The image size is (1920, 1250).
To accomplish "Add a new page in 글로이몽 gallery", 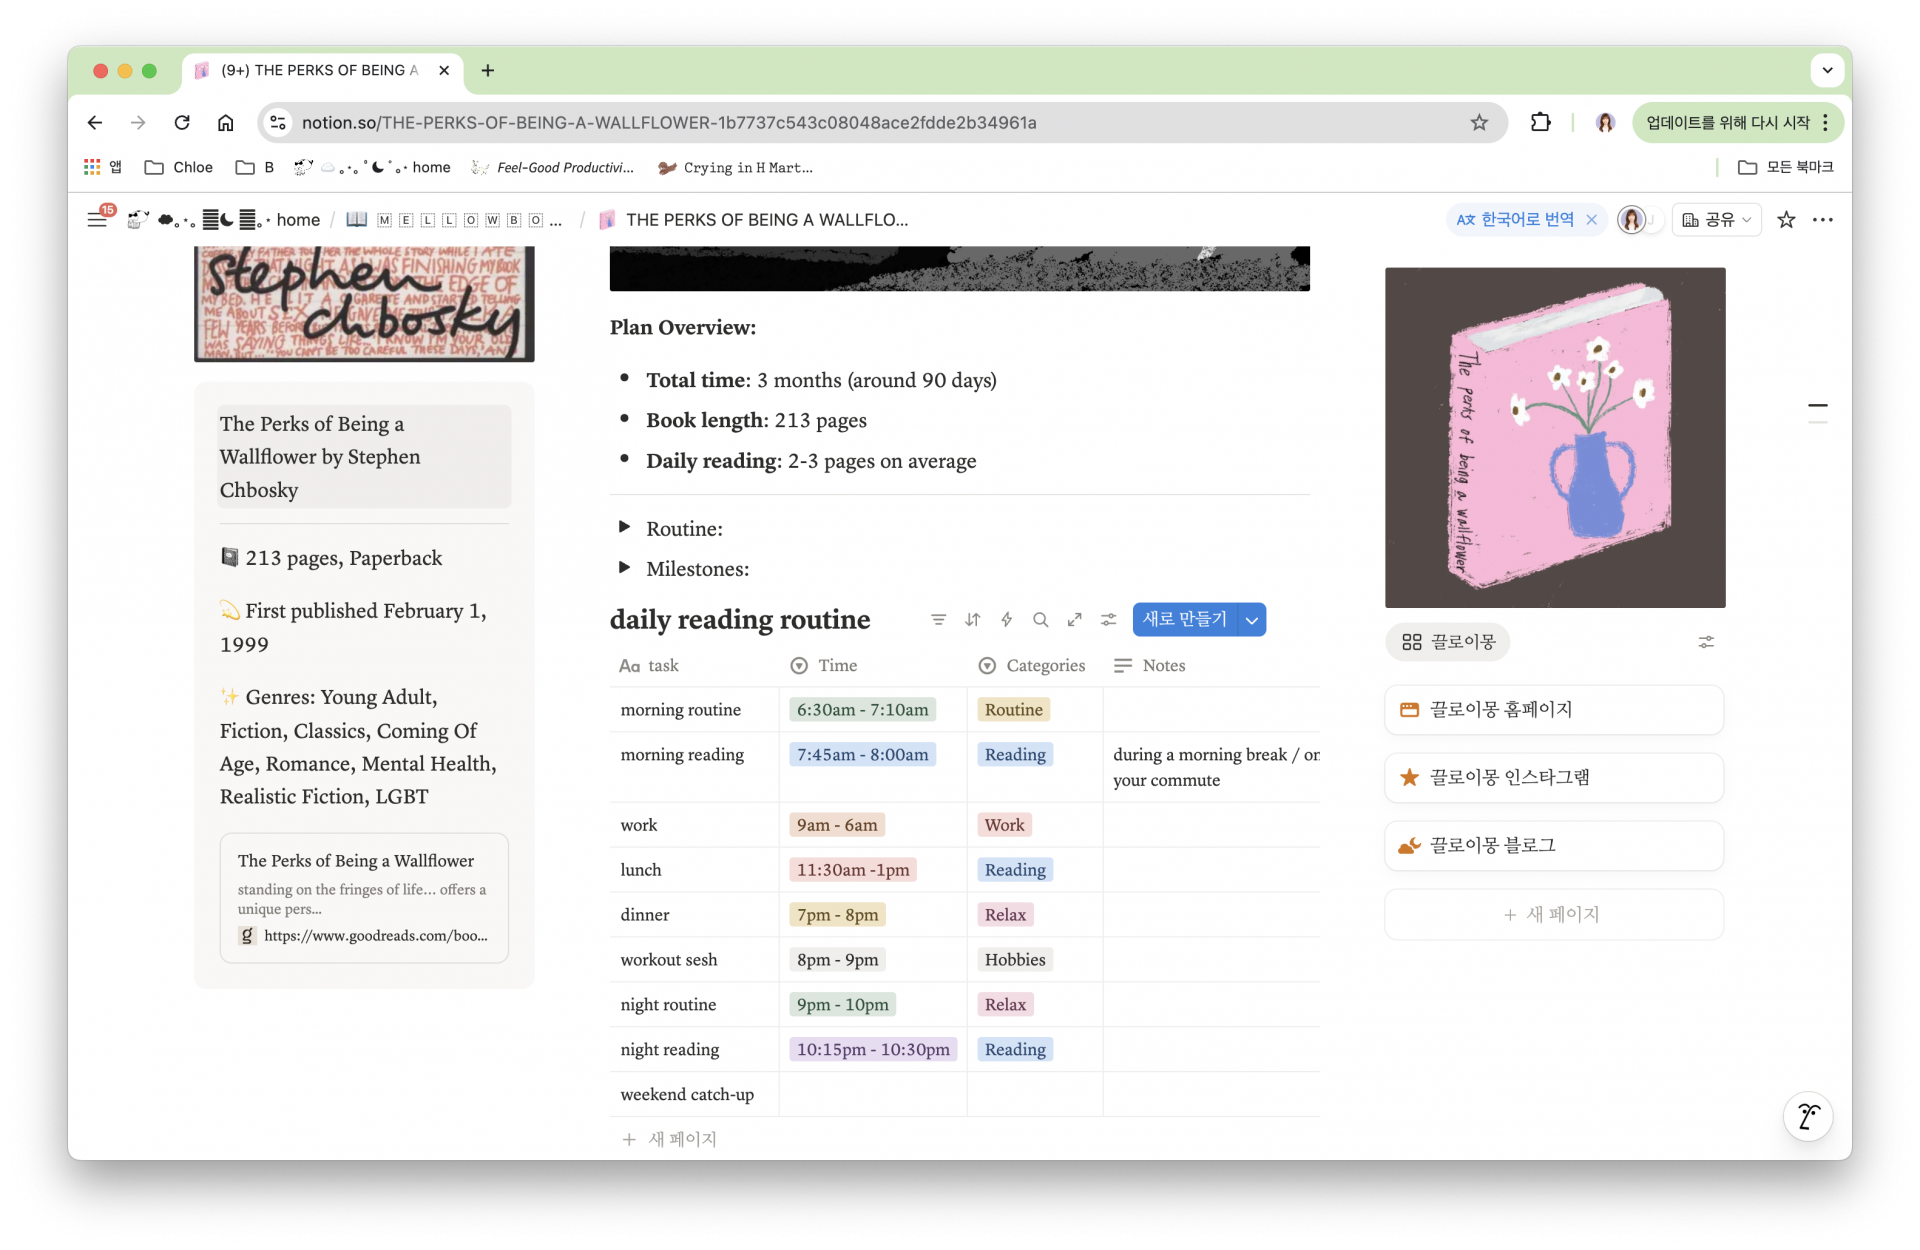I will pyautogui.click(x=1554, y=914).
